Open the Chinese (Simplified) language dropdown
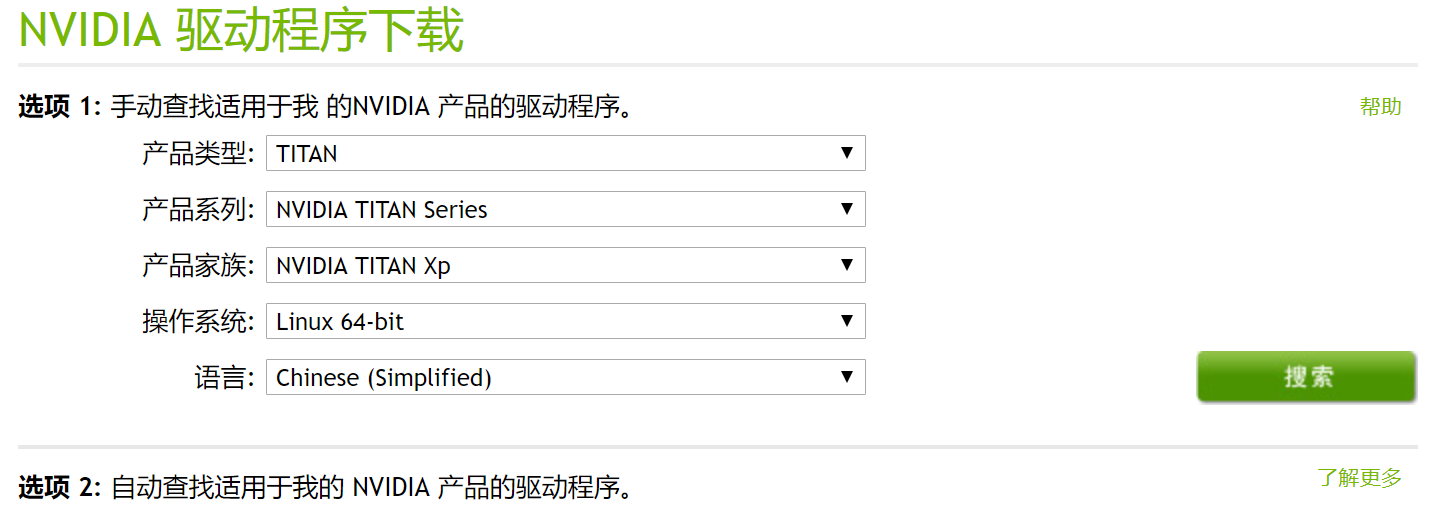Viewport: 1432px width, 519px height. point(565,378)
